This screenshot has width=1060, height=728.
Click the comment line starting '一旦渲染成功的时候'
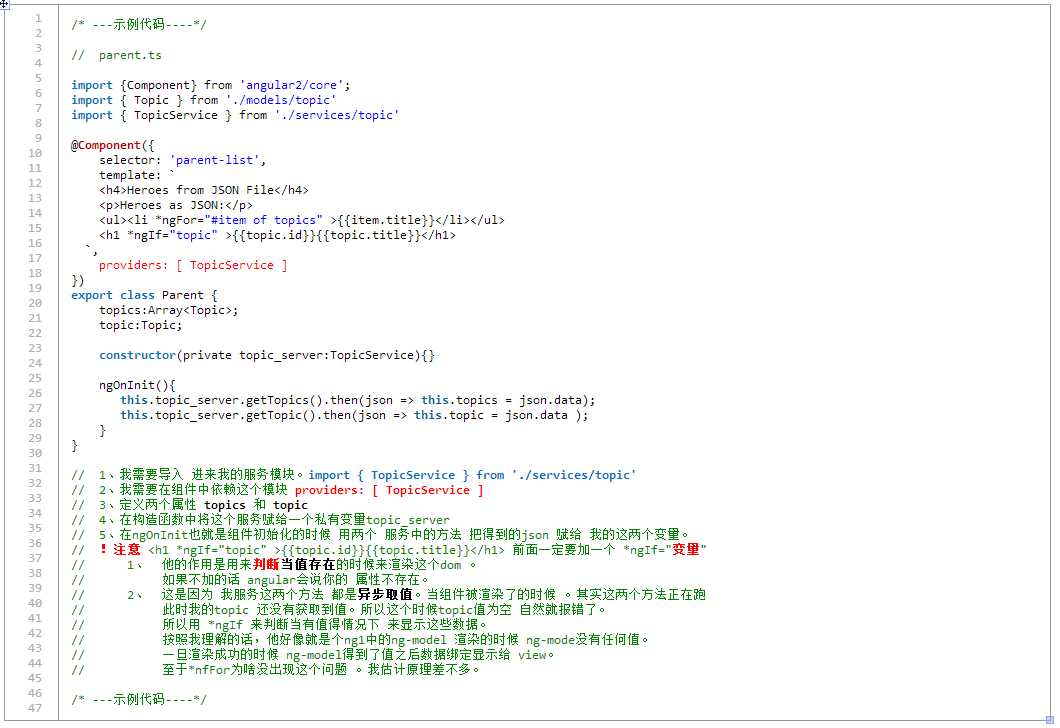pos(358,654)
